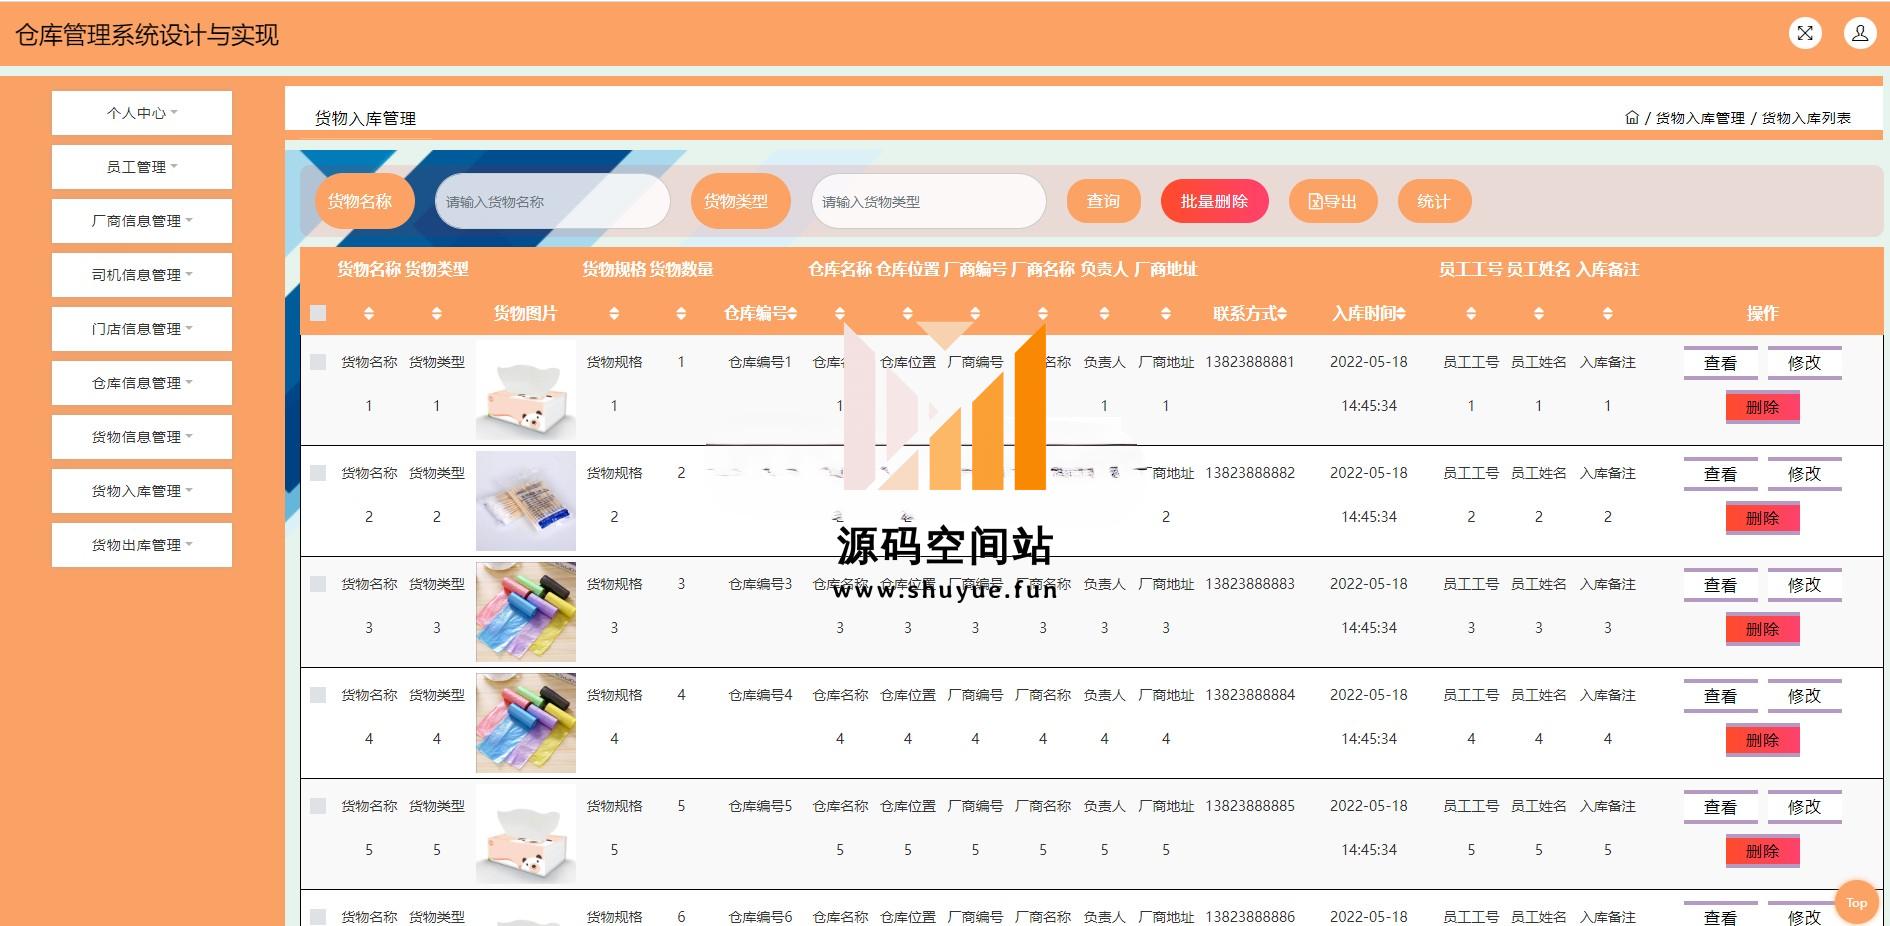Focus the 请输入货物类型 input field
This screenshot has height=926, width=1890.
(x=928, y=201)
